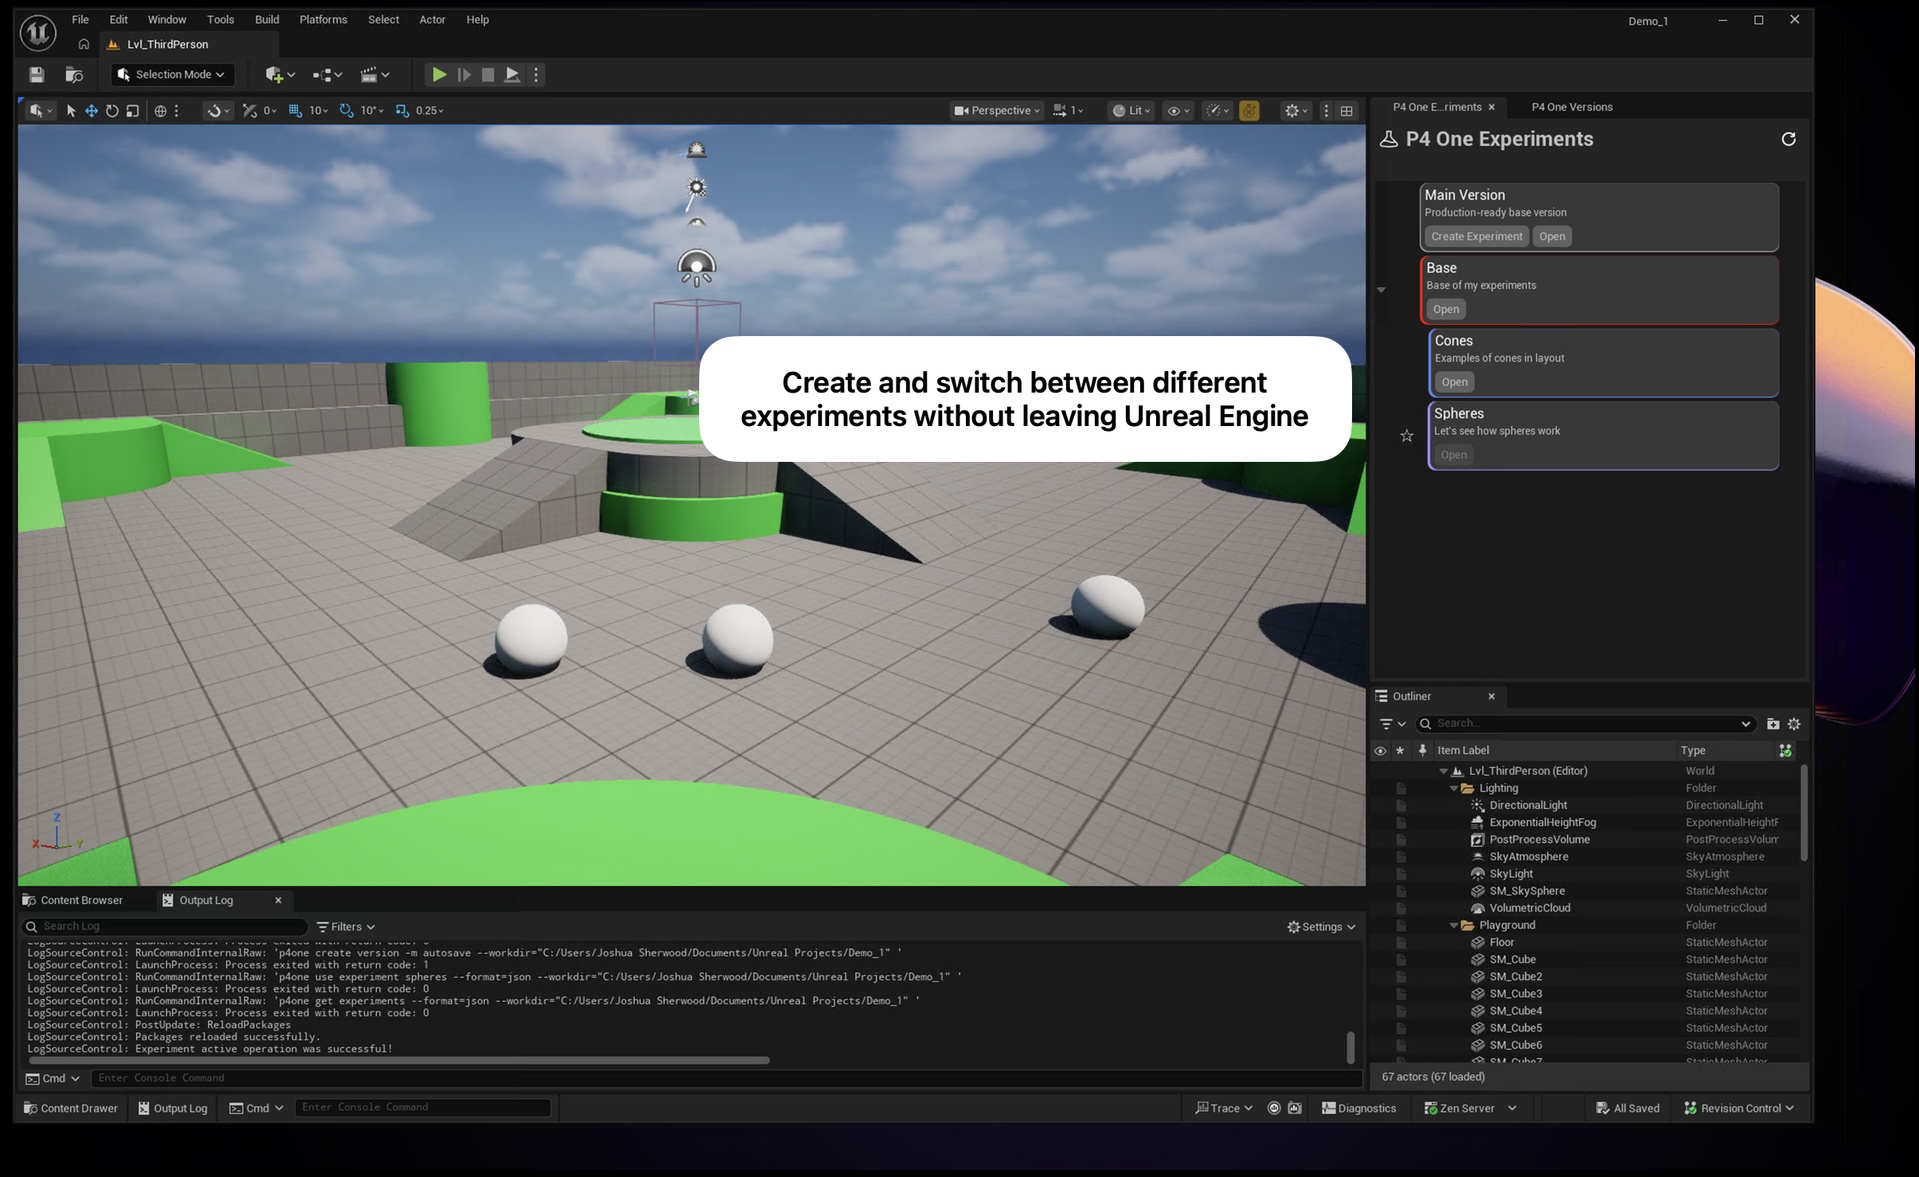Open the Output Log Settings dropdown

point(1321,927)
